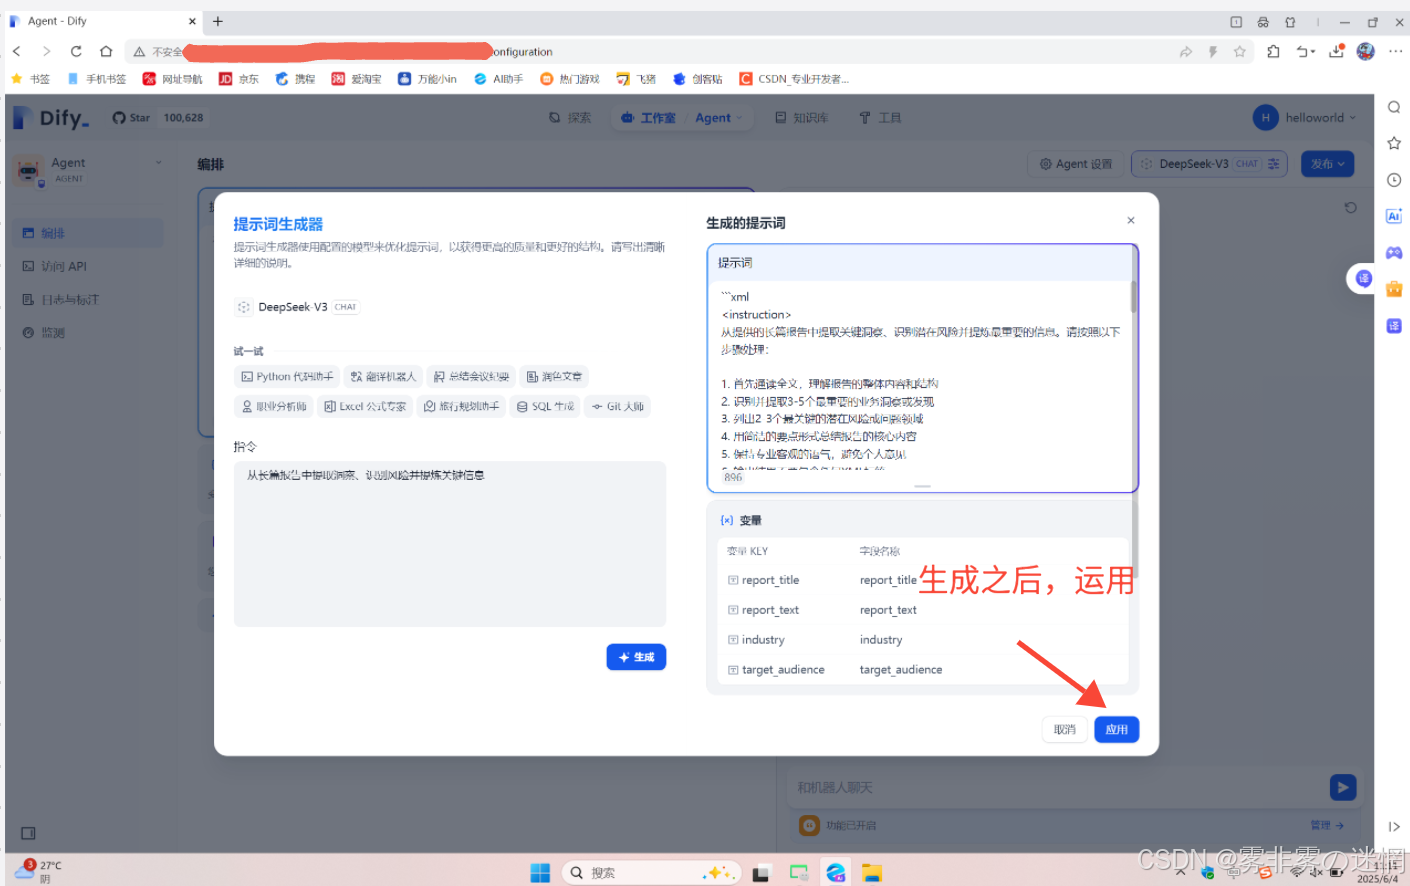Screen dimensions: 1410x886
Task: Click the blue 生成 generate button
Action: coord(636,657)
